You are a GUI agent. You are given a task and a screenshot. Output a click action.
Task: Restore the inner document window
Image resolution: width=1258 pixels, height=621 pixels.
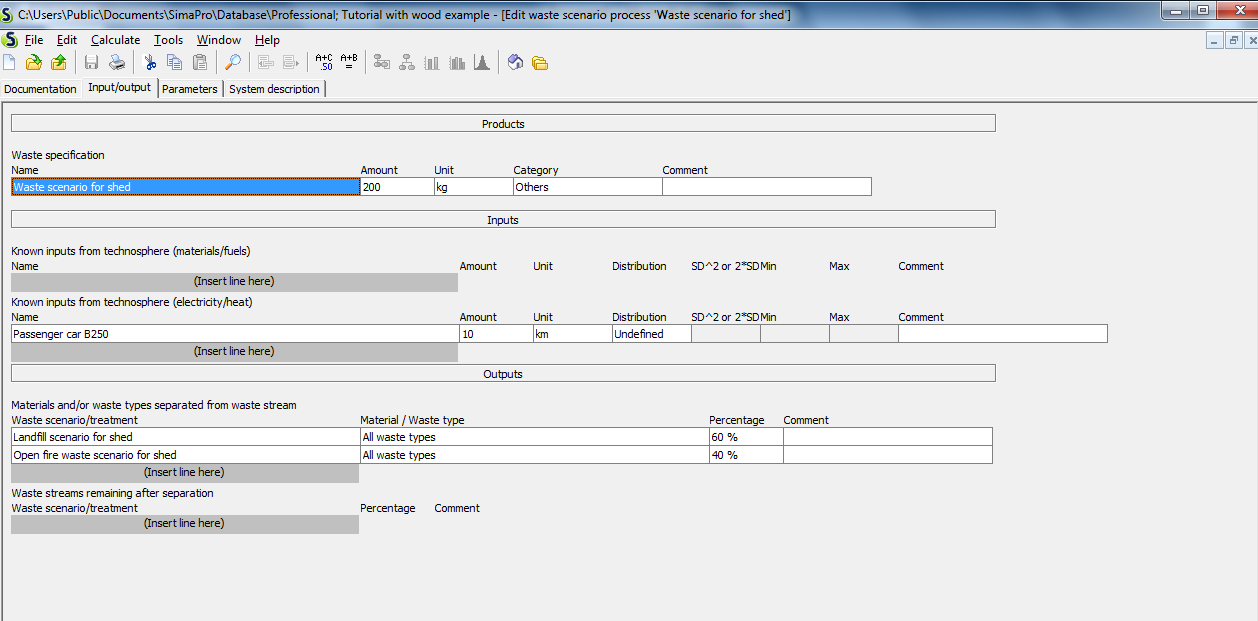tap(1233, 41)
